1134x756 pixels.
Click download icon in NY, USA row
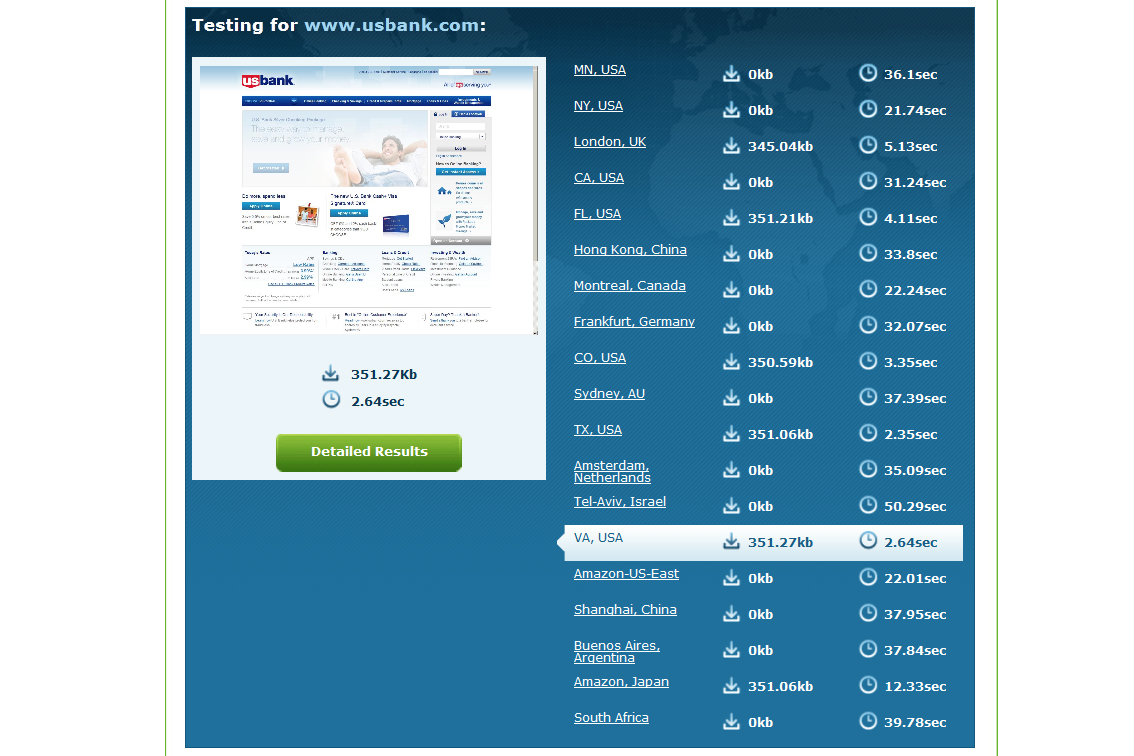pyautogui.click(x=731, y=109)
